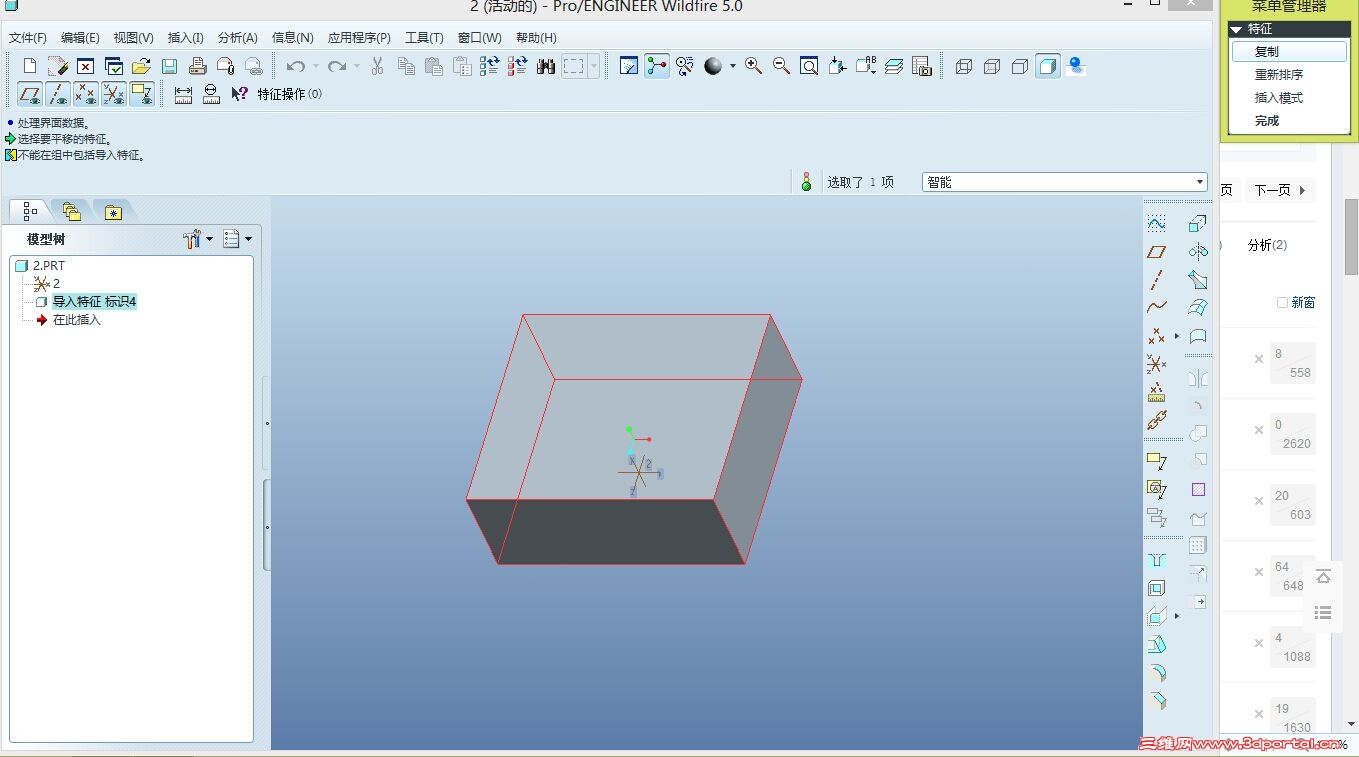
Task: Expand the datum point tool flyout arrow
Action: coord(1177,336)
